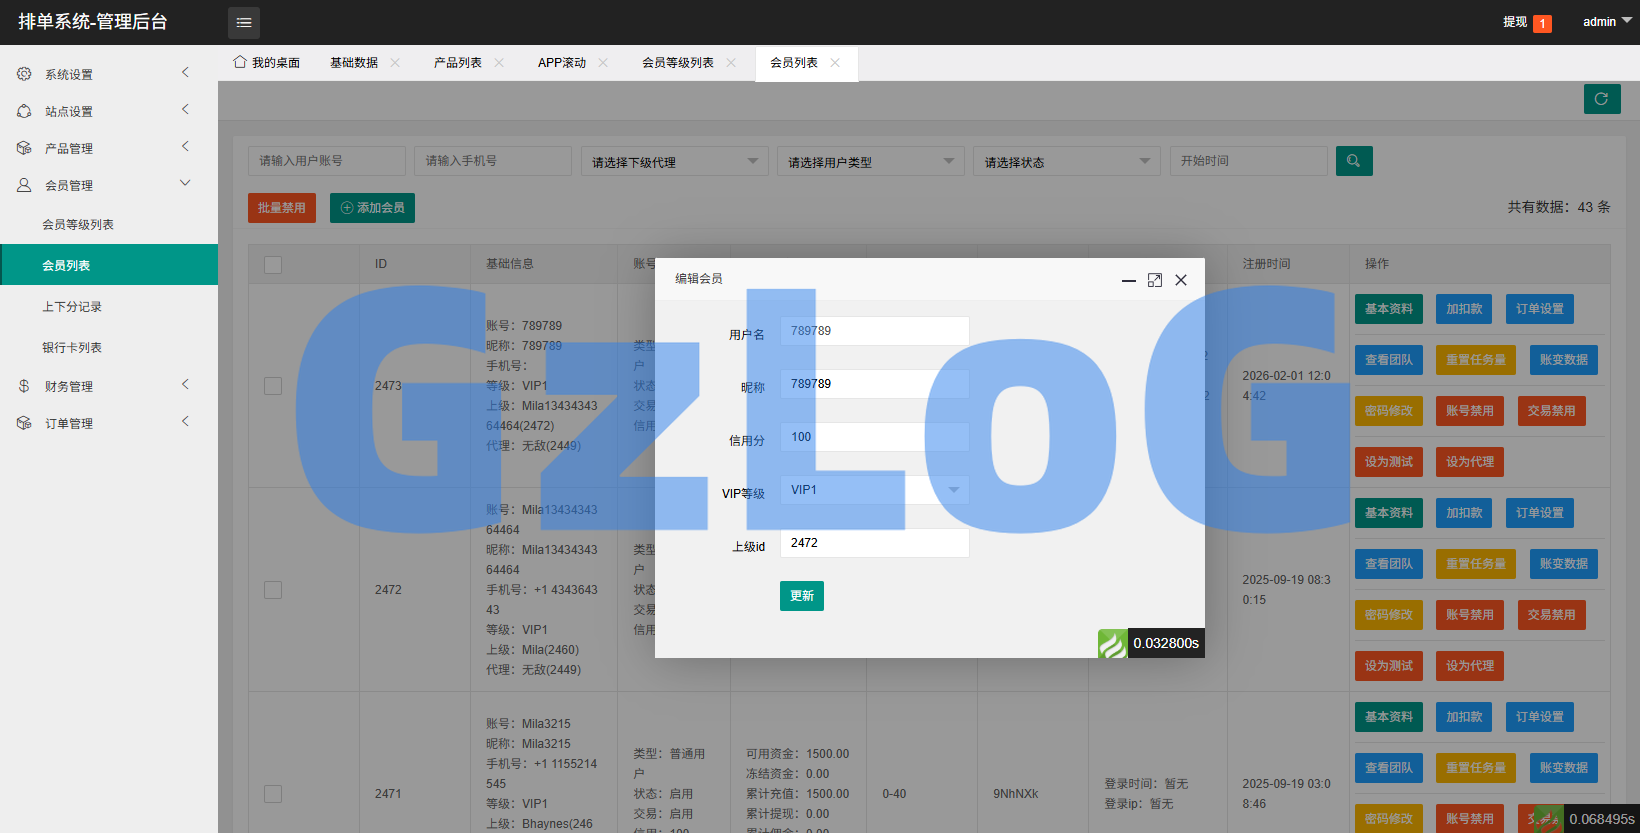The width and height of the screenshot is (1640, 833).
Task: Open the admin user dropdown menu
Action: click(1606, 22)
